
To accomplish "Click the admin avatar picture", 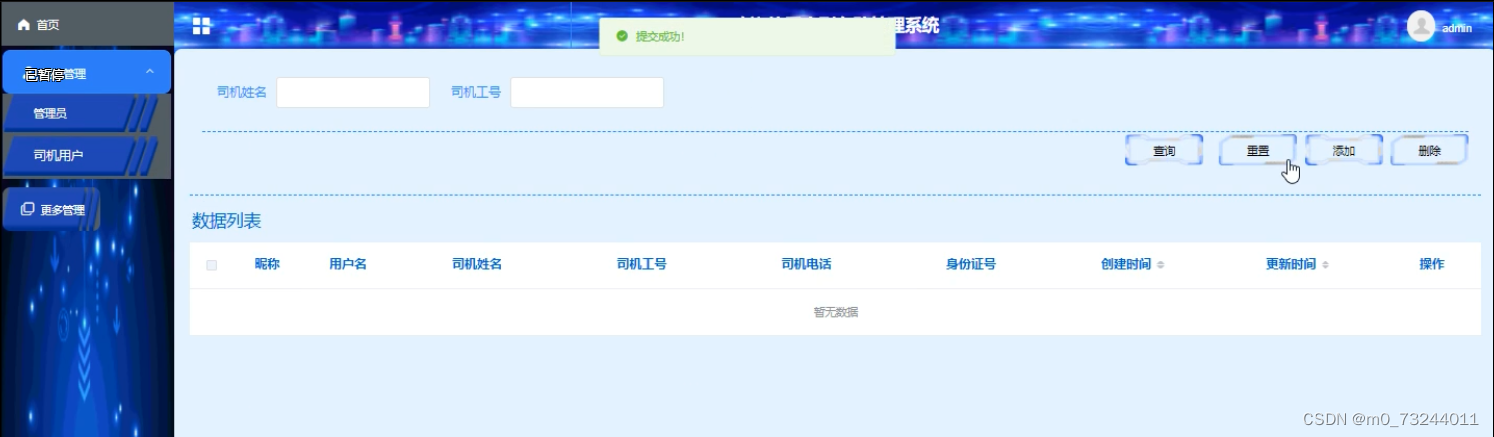I will point(1421,26).
